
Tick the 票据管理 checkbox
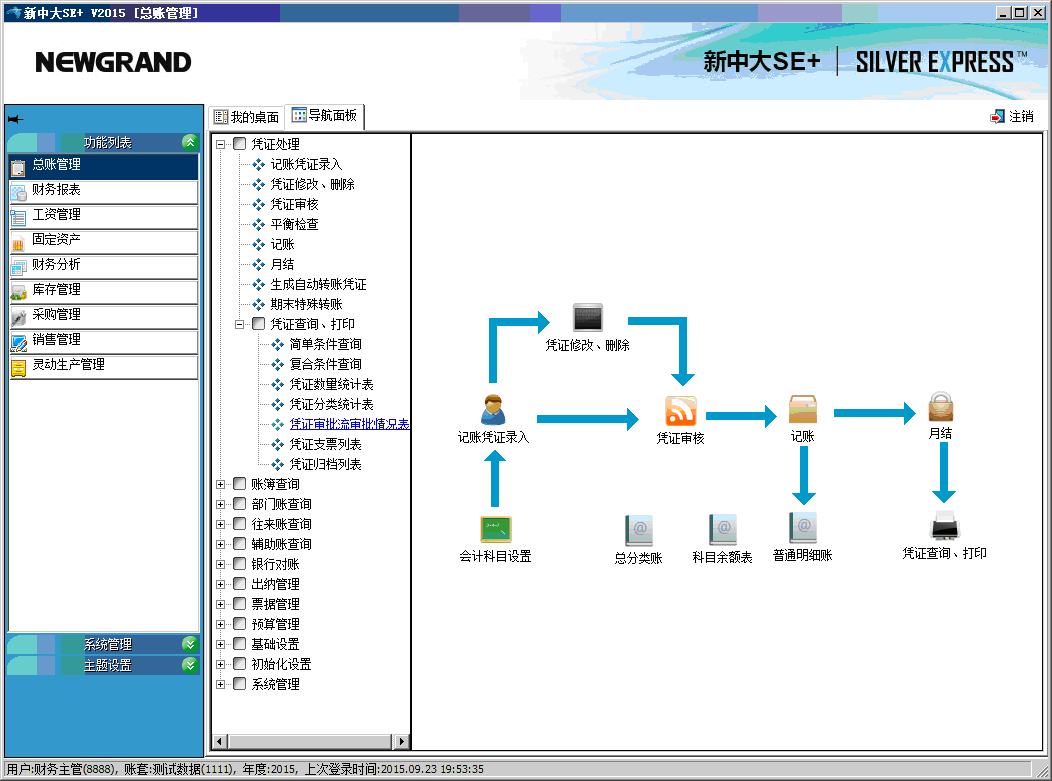pyautogui.click(x=240, y=604)
